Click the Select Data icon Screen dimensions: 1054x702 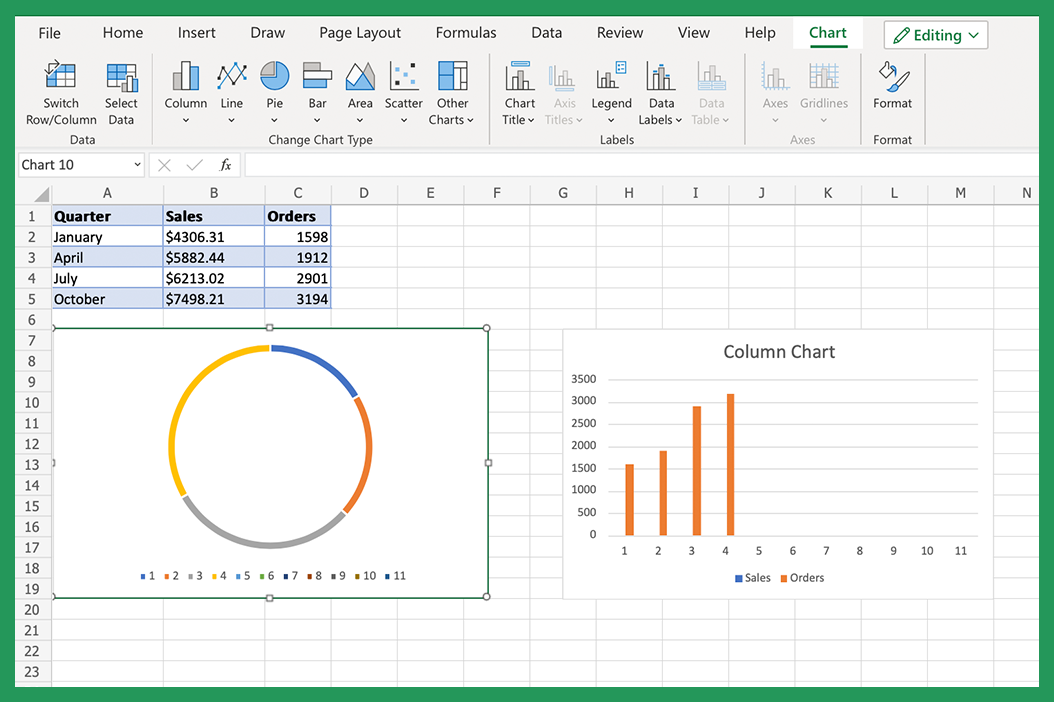click(x=121, y=90)
